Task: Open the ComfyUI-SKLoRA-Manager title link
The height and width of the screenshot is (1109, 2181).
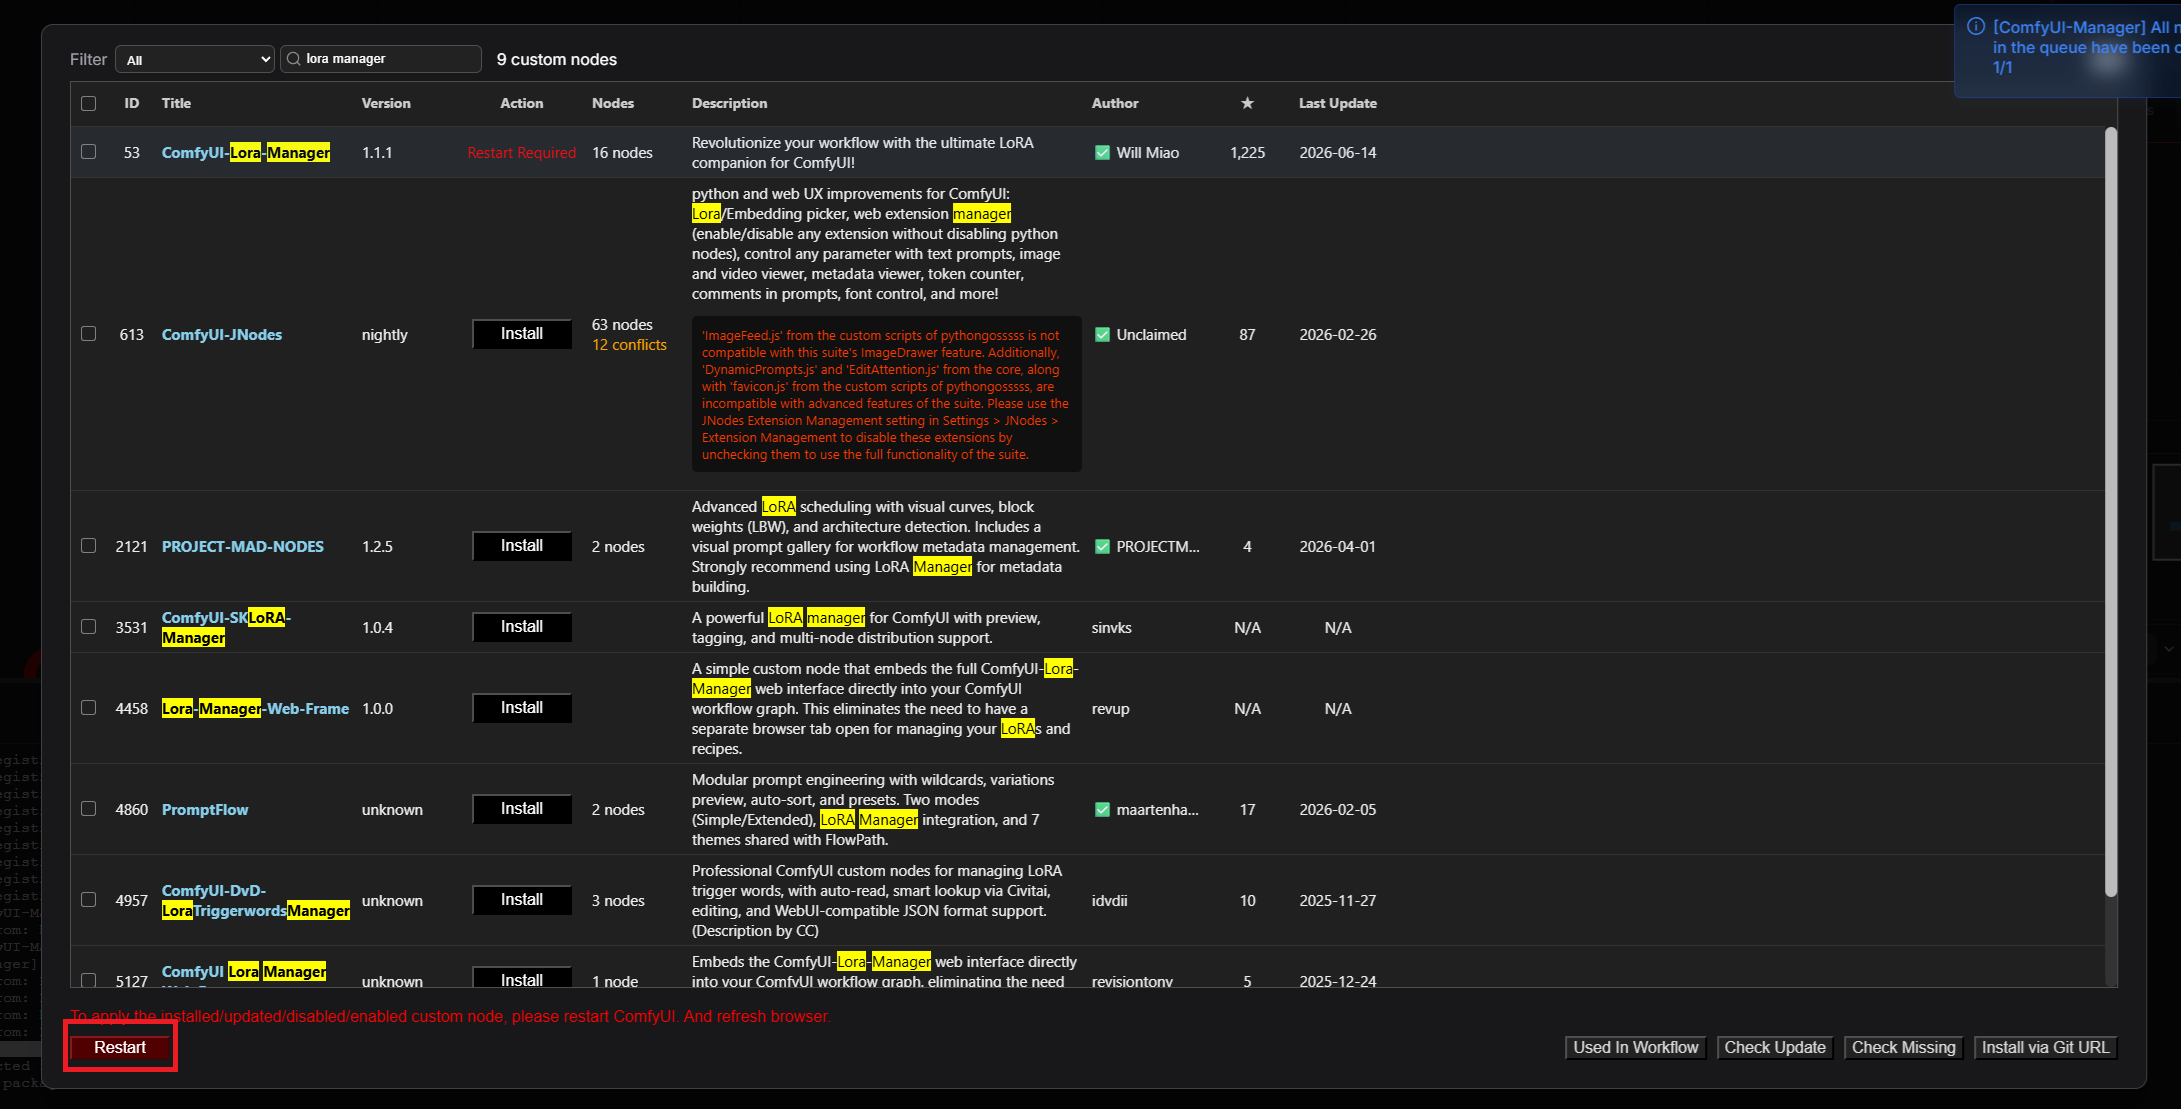Action: pyautogui.click(x=226, y=628)
